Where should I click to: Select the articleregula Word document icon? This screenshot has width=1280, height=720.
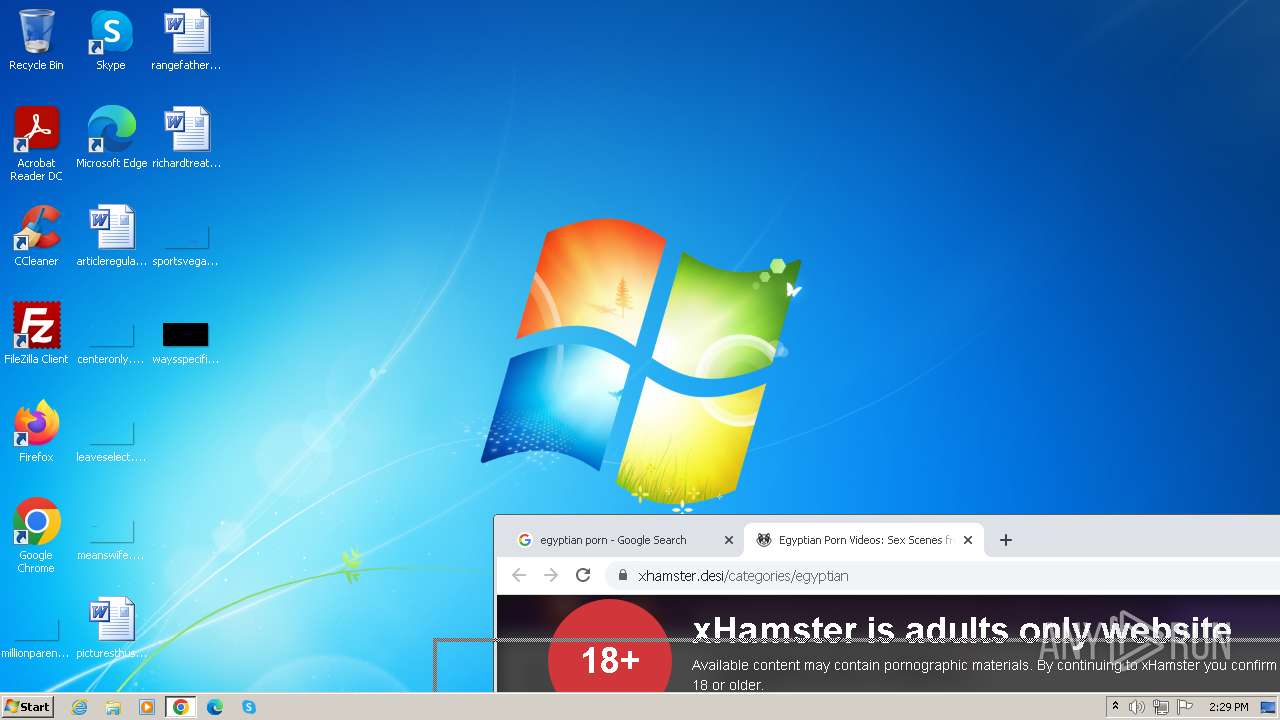pos(111,236)
